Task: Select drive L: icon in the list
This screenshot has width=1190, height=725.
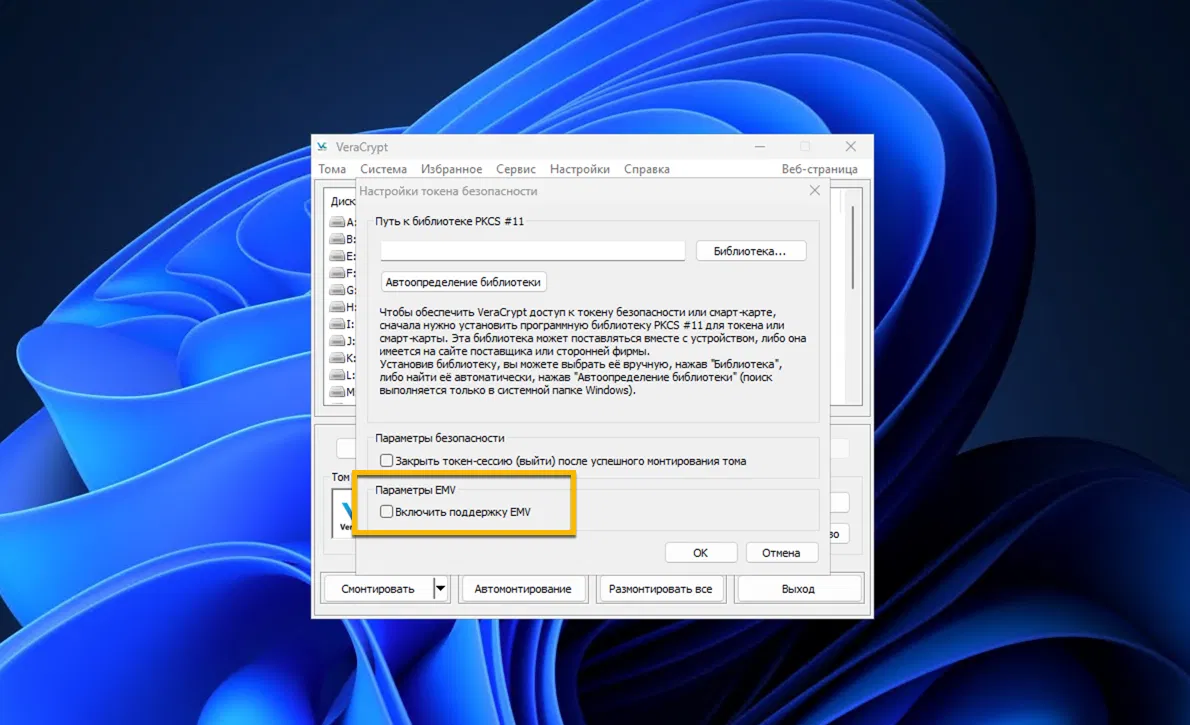Action: [x=337, y=375]
